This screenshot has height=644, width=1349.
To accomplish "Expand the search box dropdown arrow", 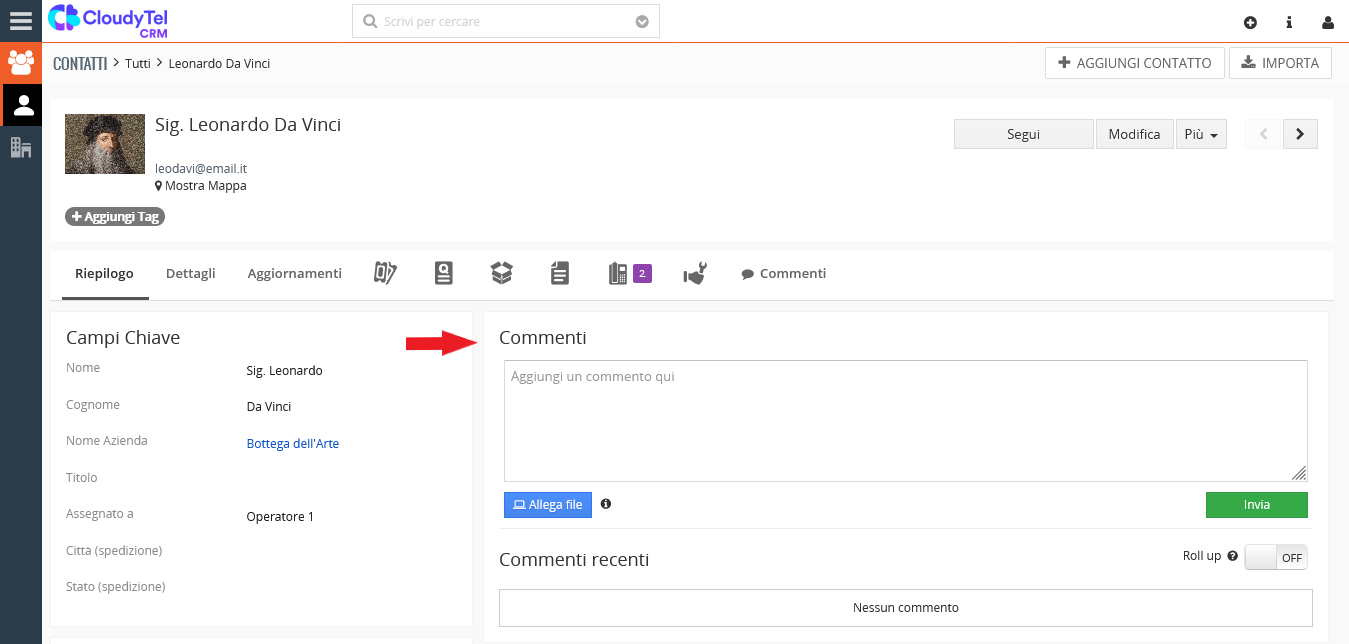I will tap(642, 21).
